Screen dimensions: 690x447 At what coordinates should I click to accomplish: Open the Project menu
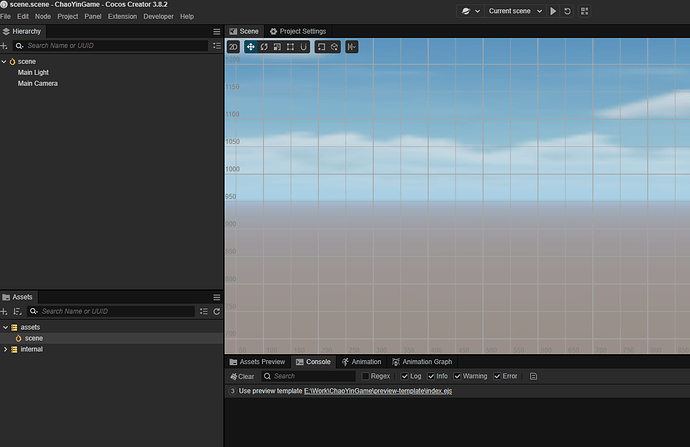pyautogui.click(x=68, y=16)
